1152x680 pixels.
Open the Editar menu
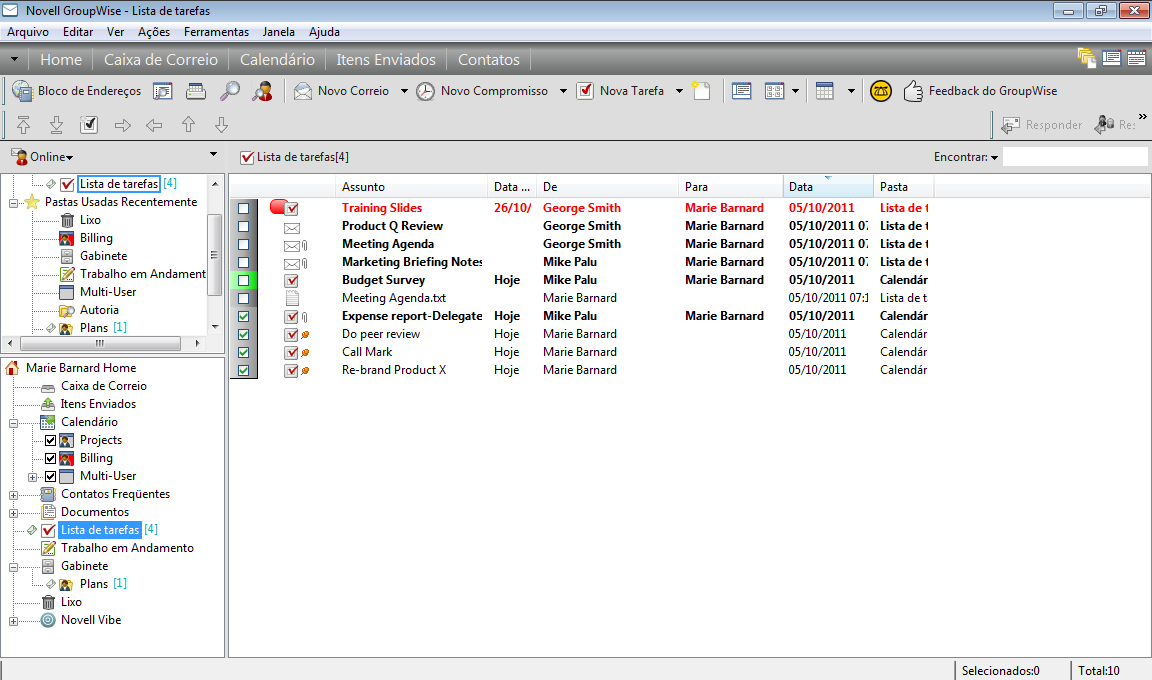click(78, 32)
